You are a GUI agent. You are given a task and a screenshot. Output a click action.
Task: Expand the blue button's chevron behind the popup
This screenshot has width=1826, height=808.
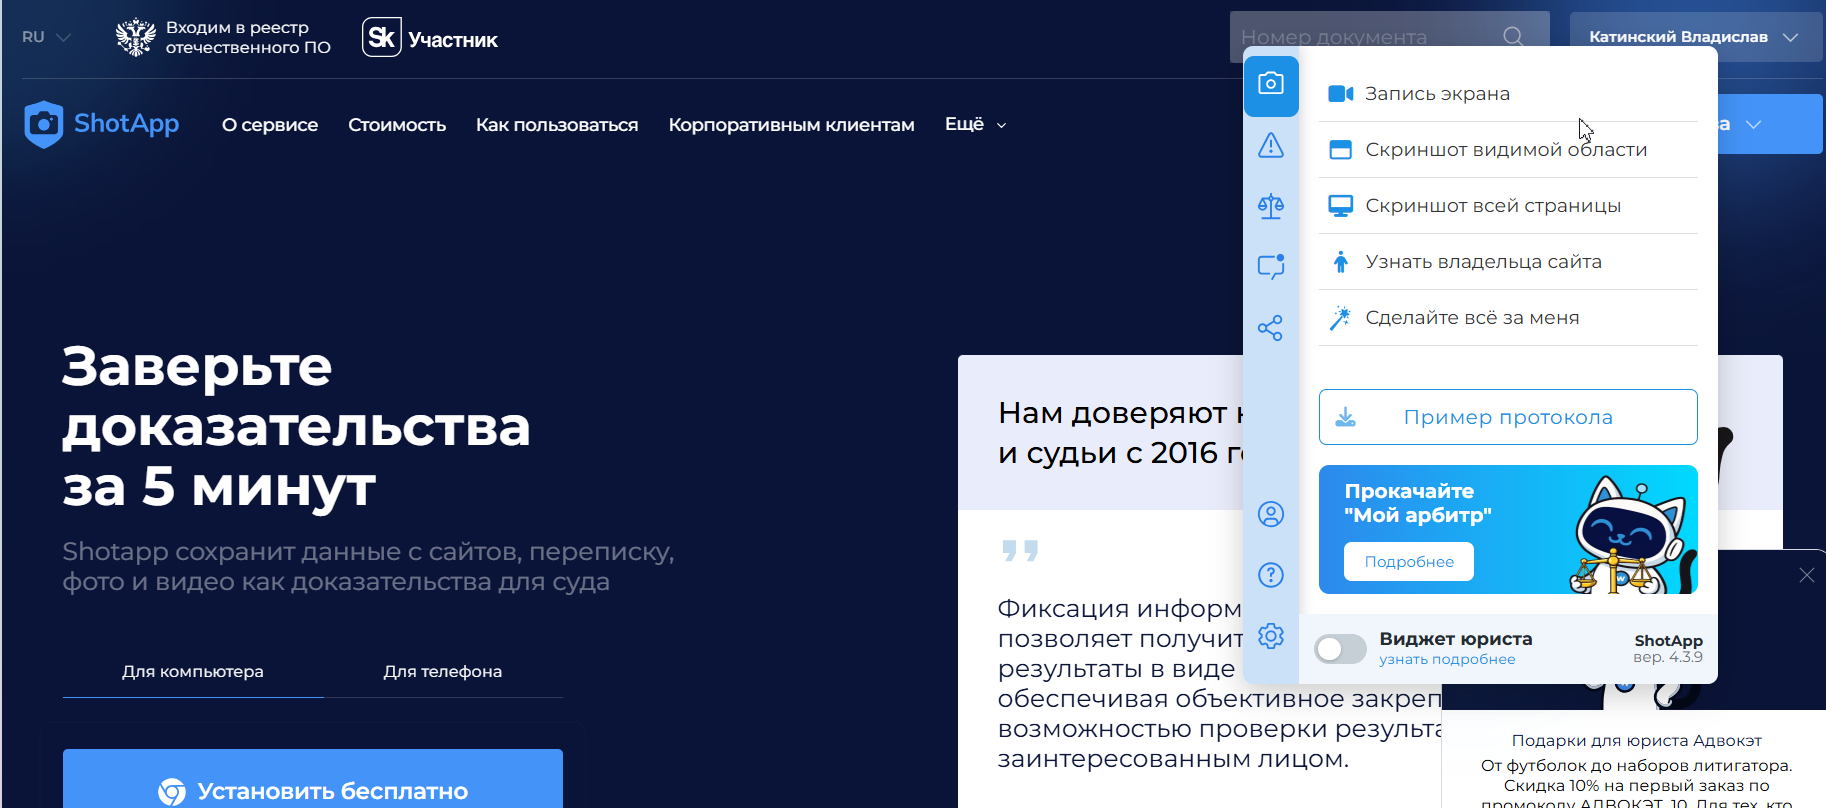tap(1754, 124)
